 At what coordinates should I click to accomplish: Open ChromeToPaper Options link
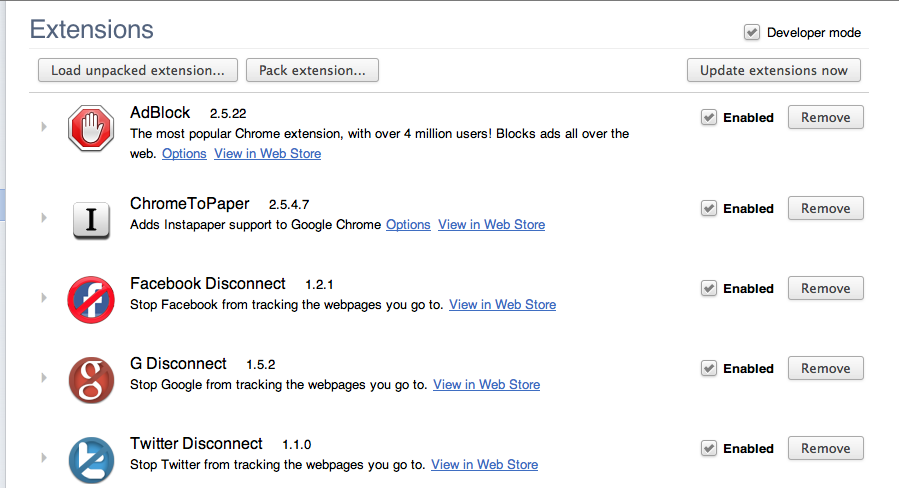[408, 225]
